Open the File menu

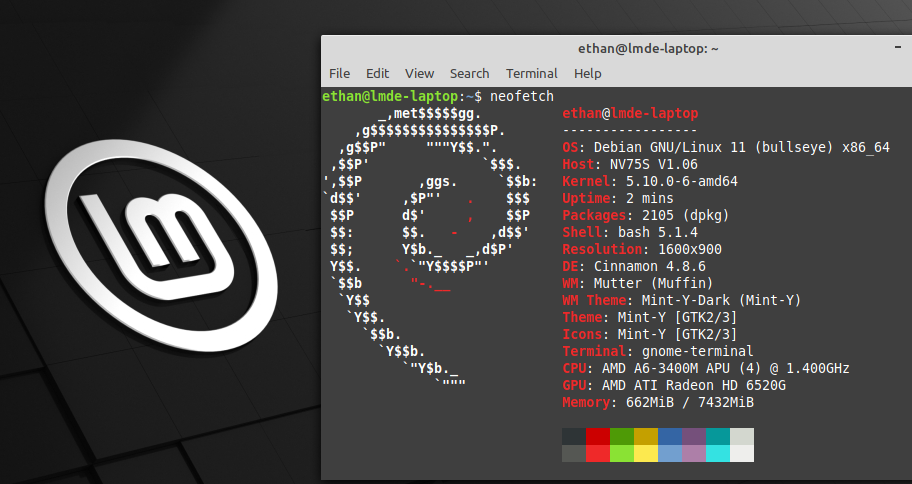pyautogui.click(x=339, y=74)
